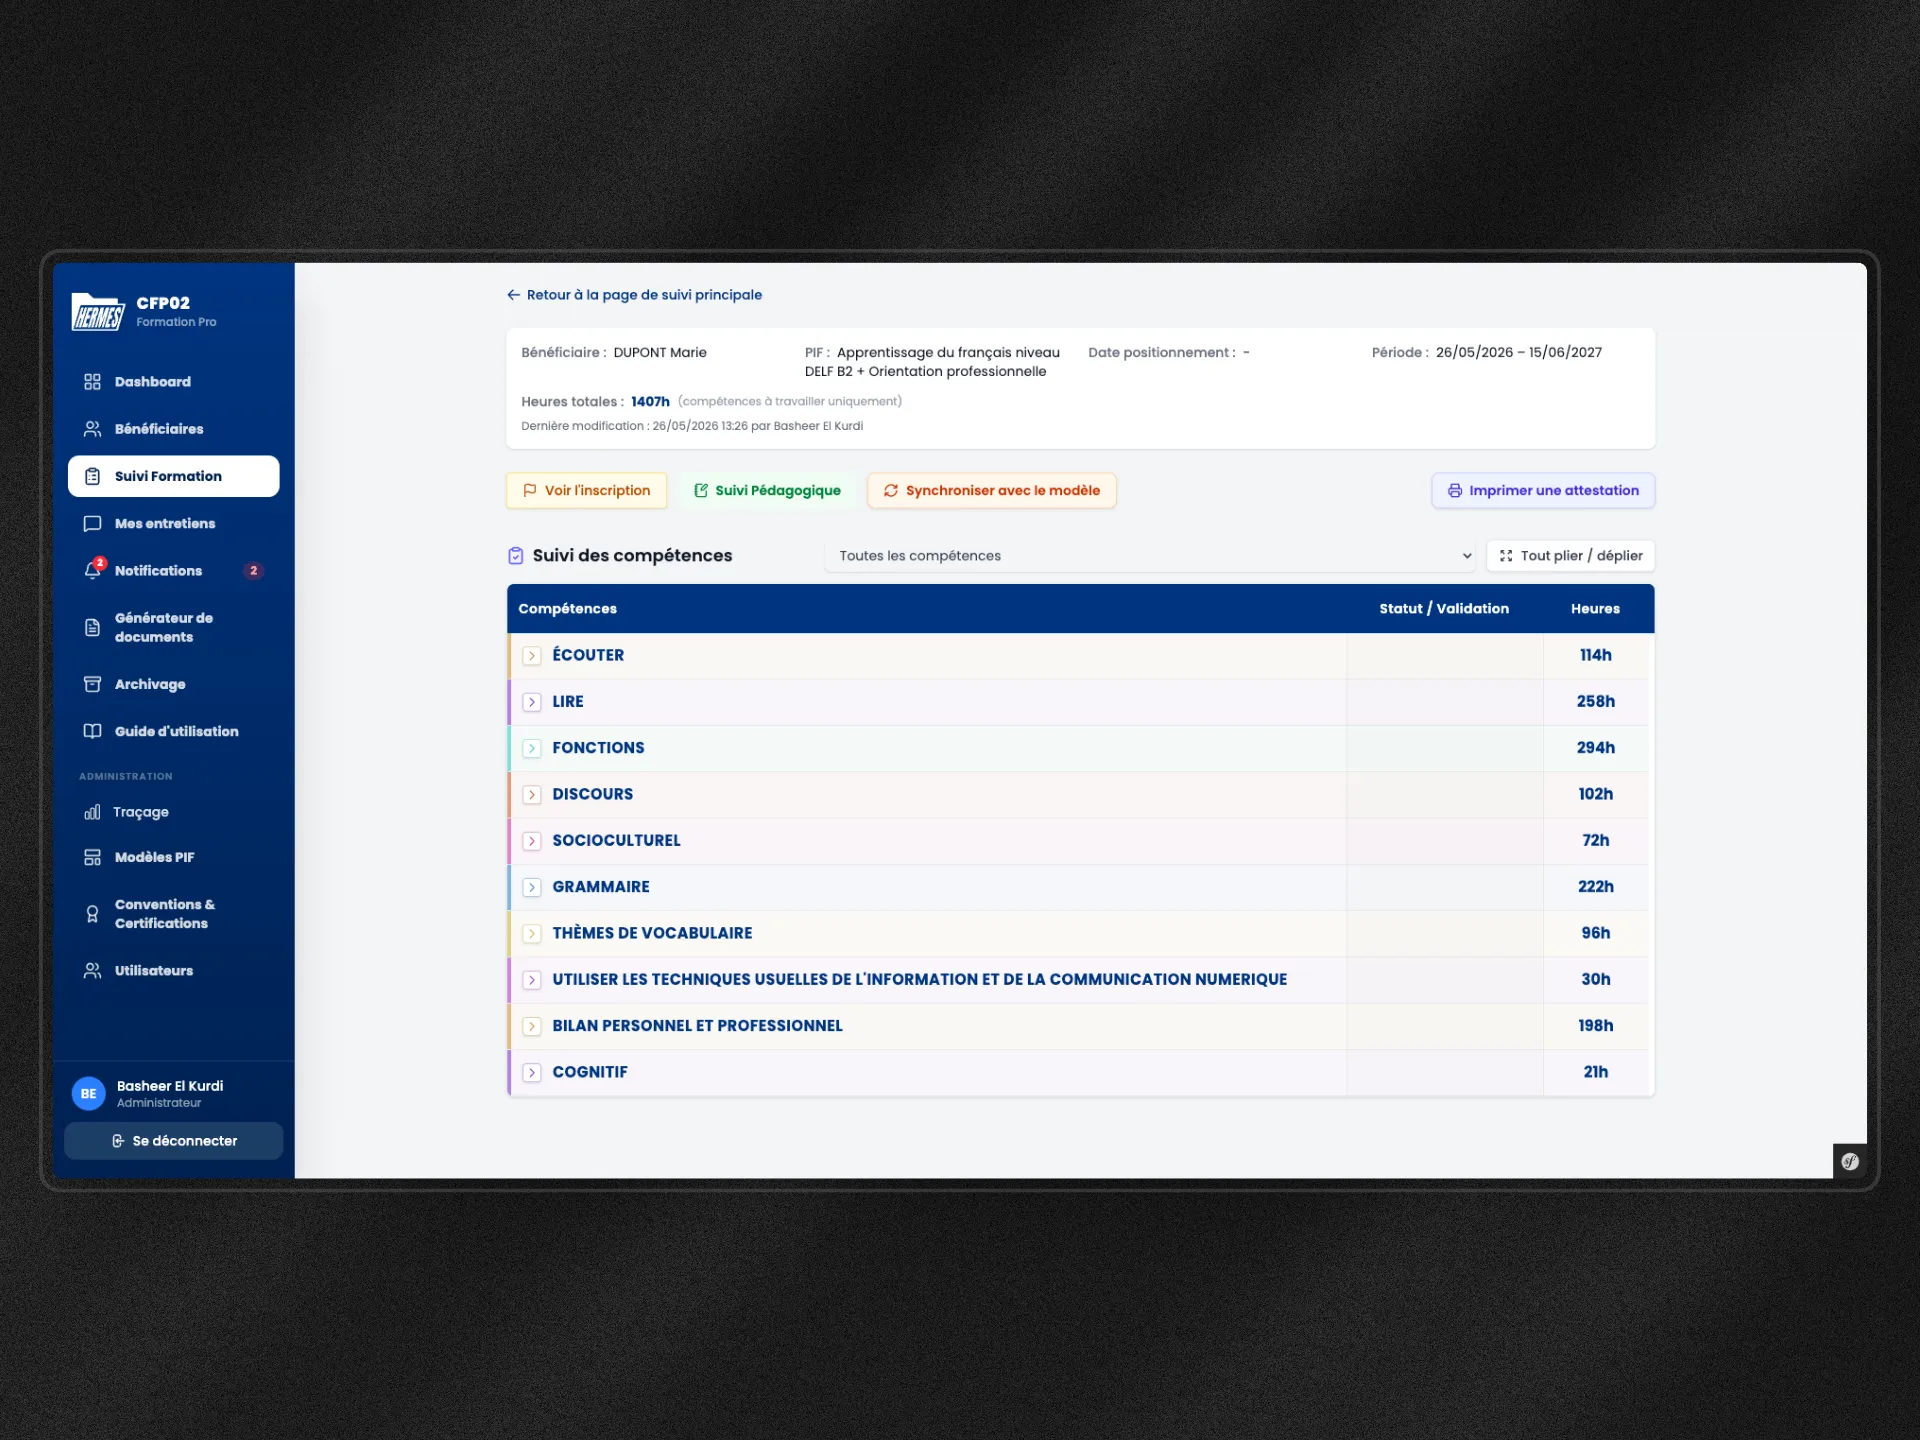Open the Dashboard menu item

pyautogui.click(x=173, y=382)
